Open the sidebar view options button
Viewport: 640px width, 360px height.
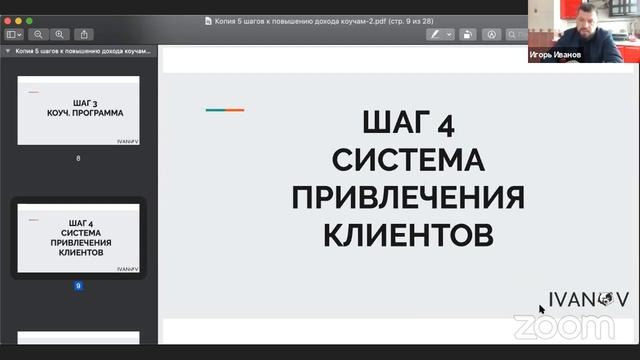click(14, 35)
